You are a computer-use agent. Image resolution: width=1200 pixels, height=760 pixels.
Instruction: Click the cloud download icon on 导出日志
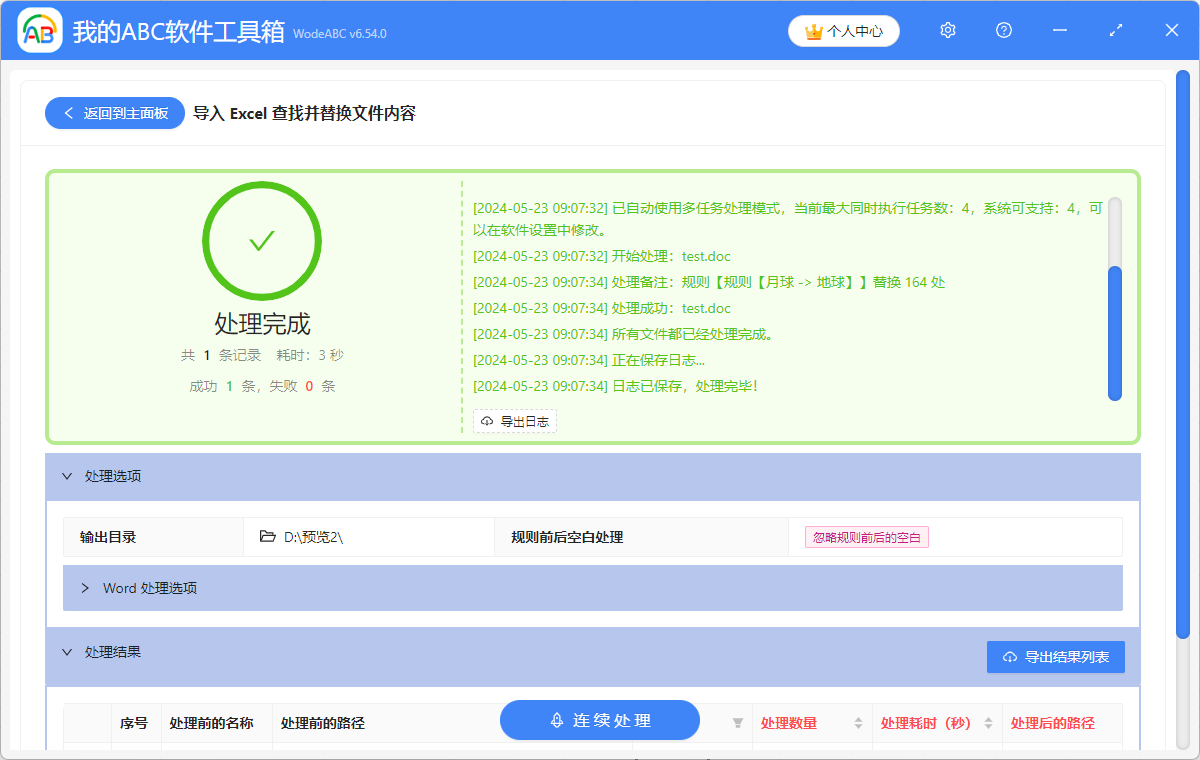[x=485, y=421]
